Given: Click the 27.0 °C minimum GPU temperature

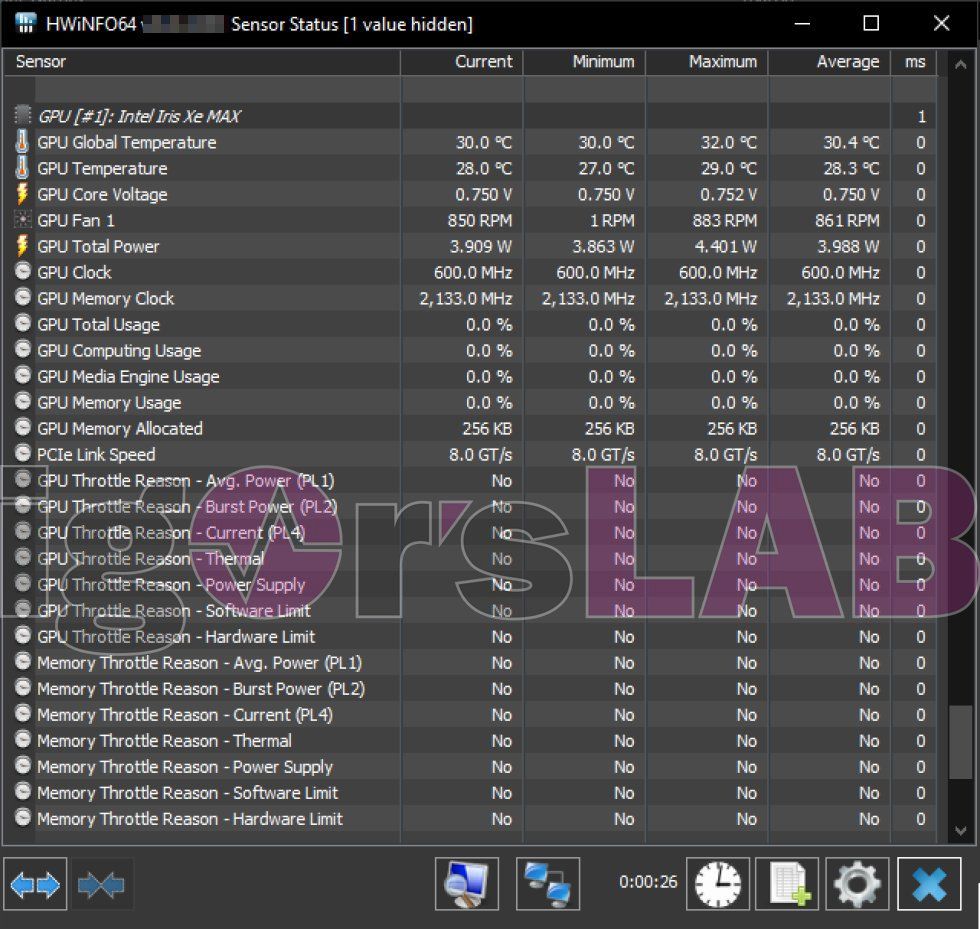Looking at the screenshot, I should point(606,169).
